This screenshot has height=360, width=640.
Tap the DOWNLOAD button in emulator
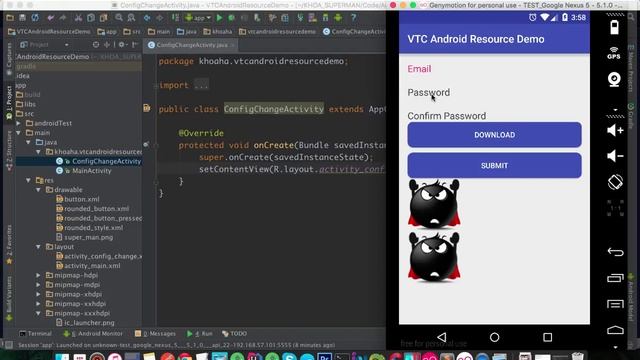[494, 135]
